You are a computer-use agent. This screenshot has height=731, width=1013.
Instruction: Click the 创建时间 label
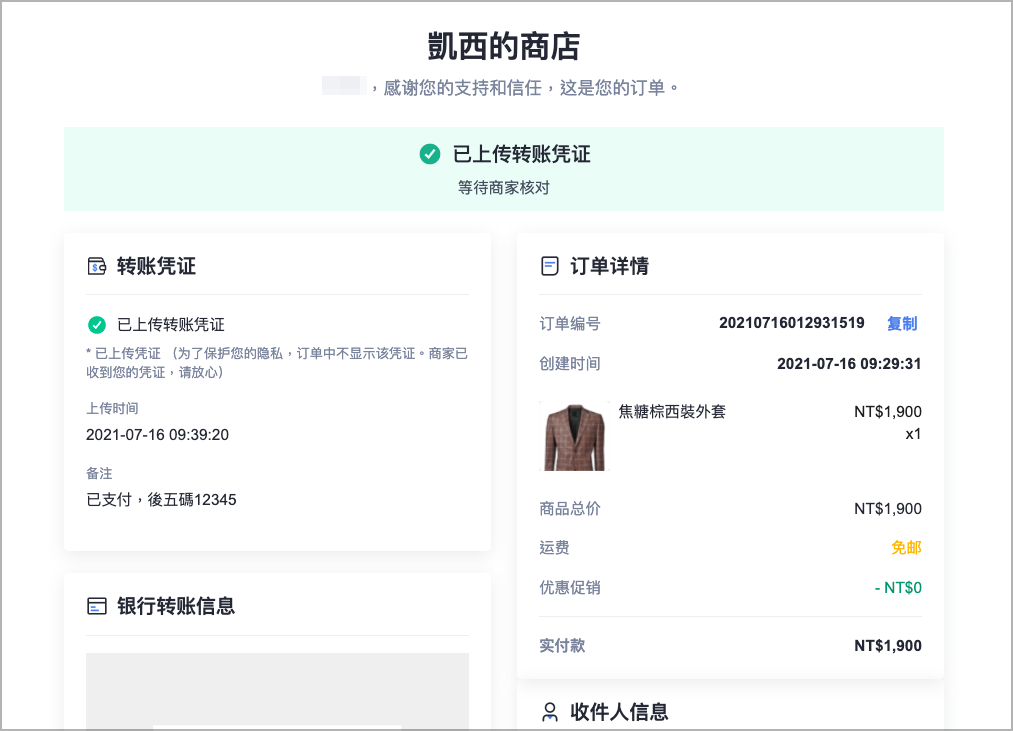tap(570, 364)
